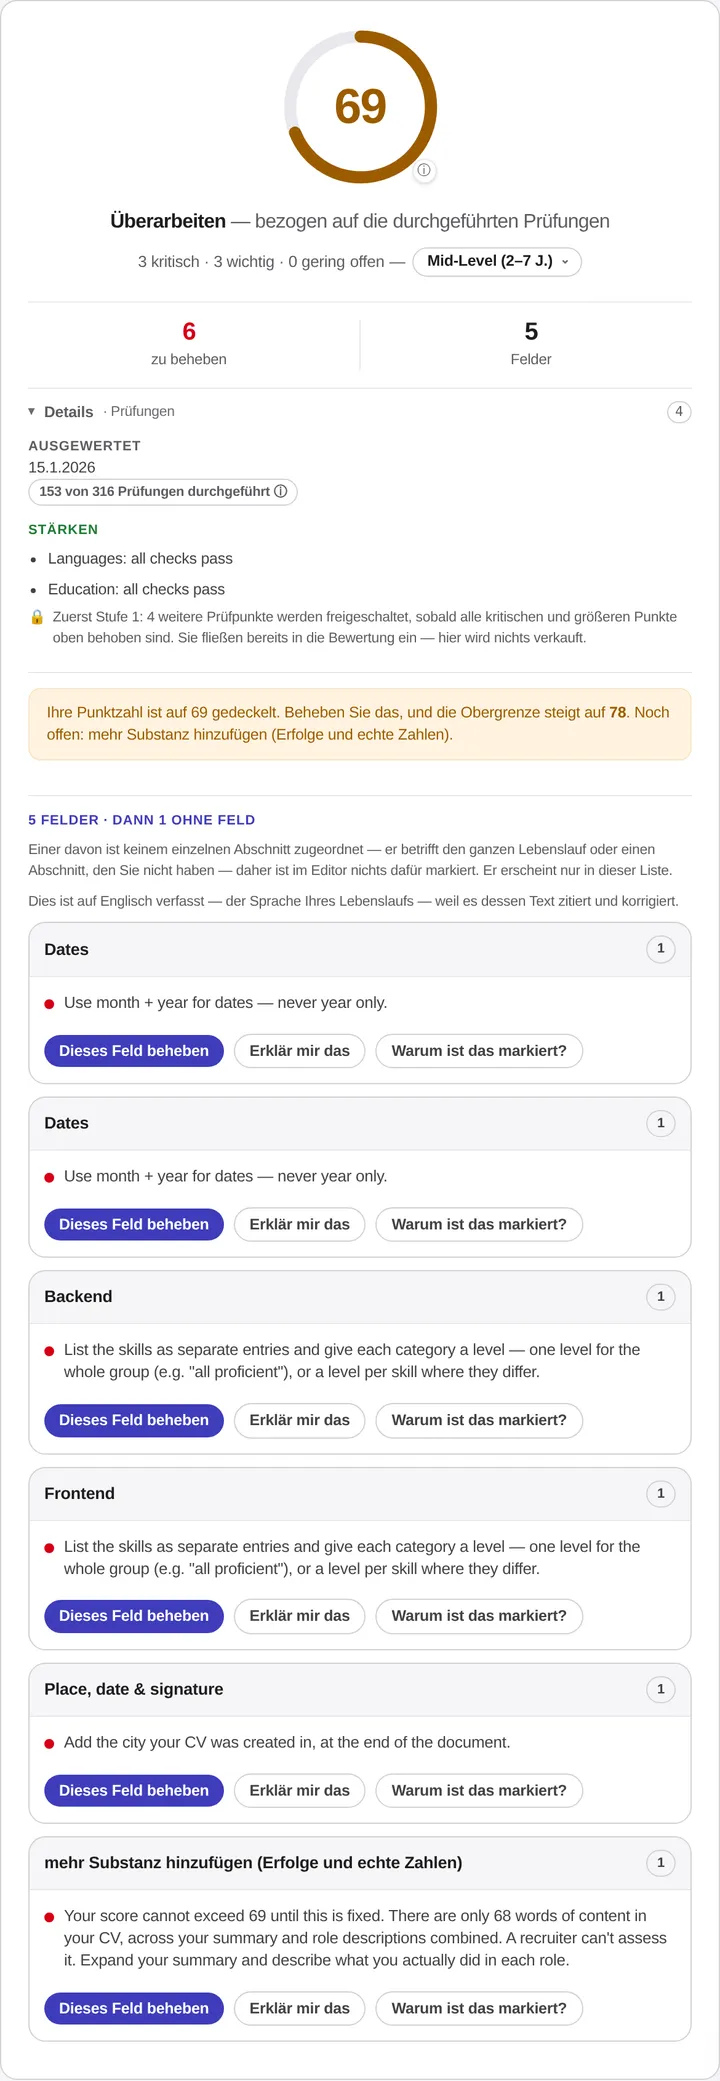The image size is (720, 2081).
Task: Click 'Dieses Feld beheben' under Frontend
Action: click(134, 1616)
